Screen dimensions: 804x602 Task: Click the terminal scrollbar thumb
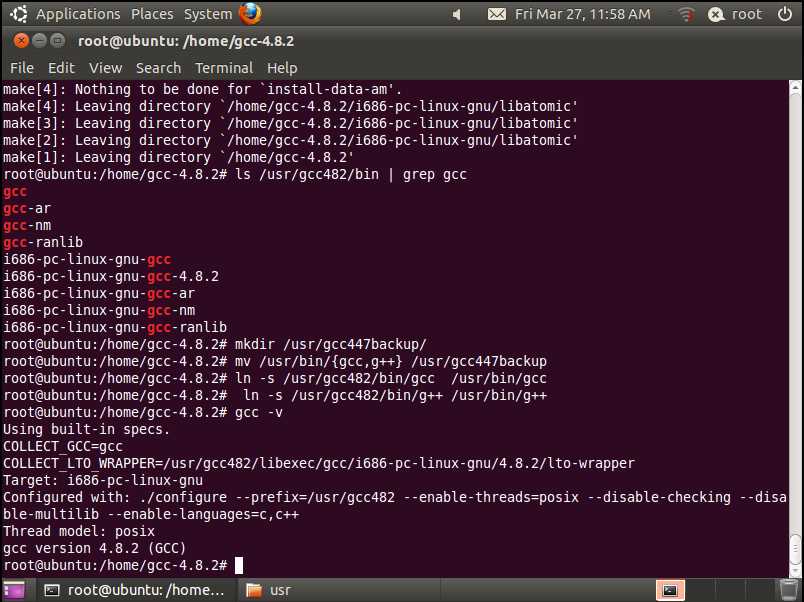pos(795,549)
